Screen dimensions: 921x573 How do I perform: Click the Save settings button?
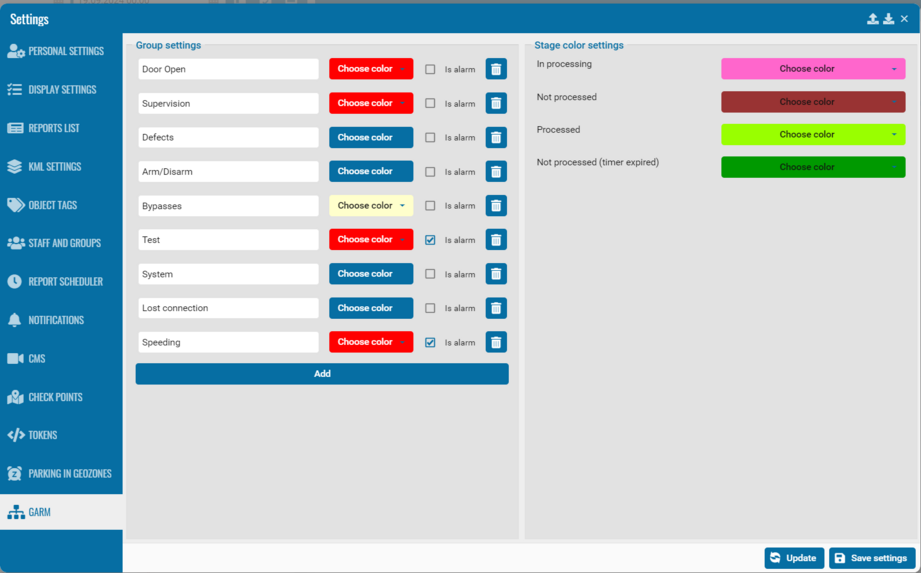coord(871,558)
